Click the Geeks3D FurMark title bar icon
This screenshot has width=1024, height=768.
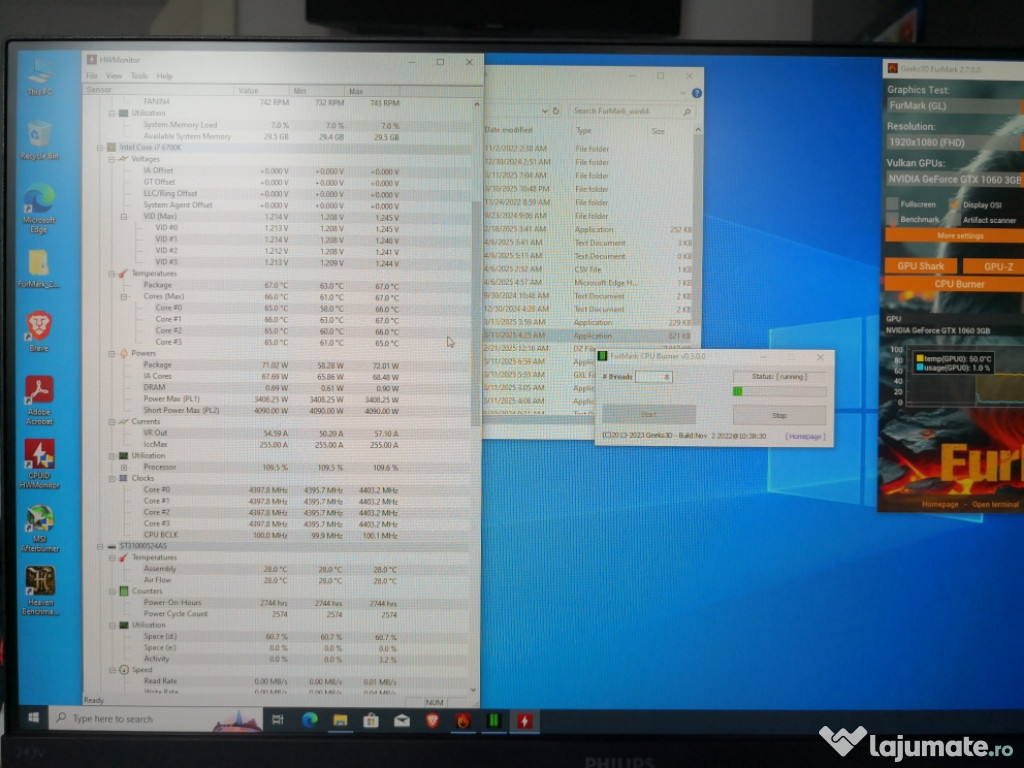[892, 68]
